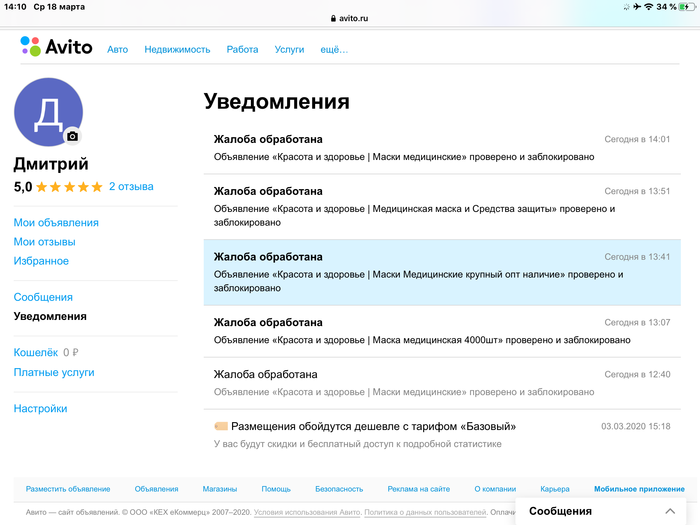Click the profile avatar with letter Д
Screen dimensions: 700x525
tap(46, 112)
